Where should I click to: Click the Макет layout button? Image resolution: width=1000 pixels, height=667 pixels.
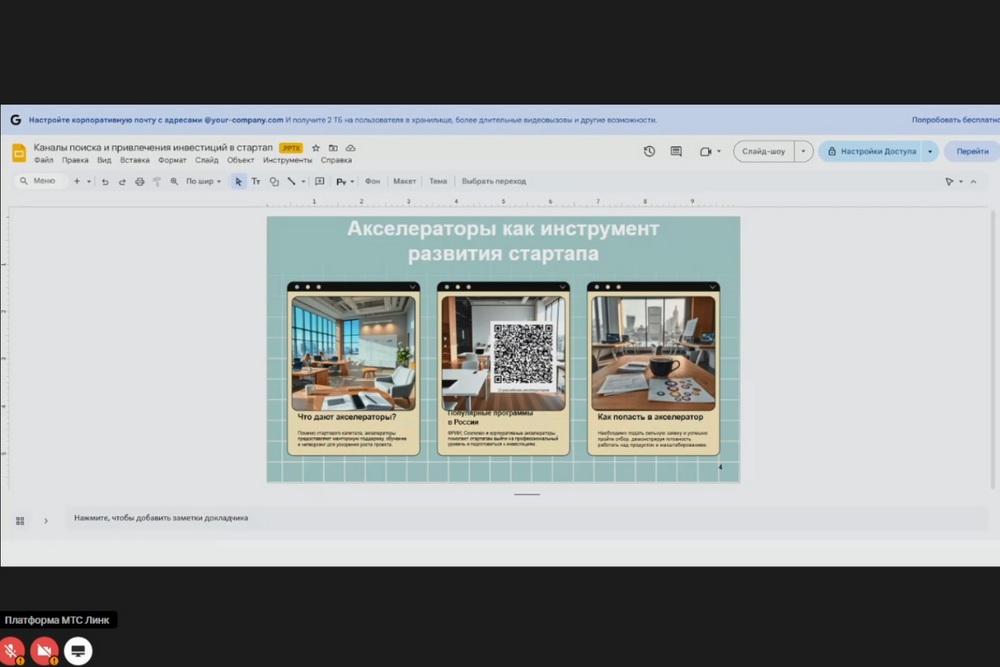[x=404, y=182]
